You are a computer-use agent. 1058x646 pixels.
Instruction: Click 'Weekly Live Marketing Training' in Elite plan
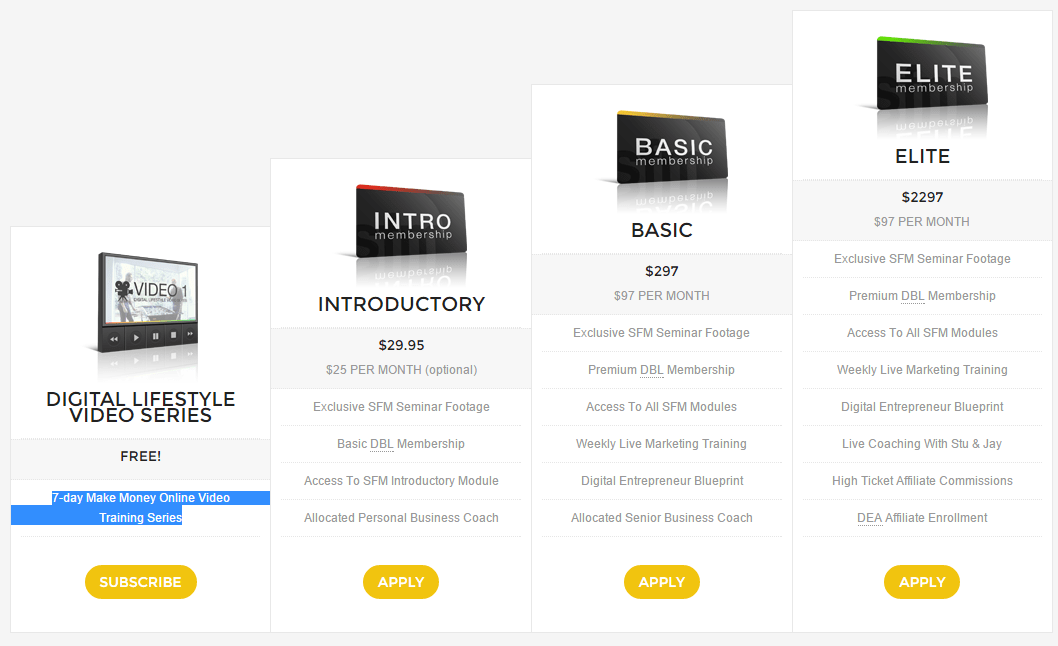922,370
